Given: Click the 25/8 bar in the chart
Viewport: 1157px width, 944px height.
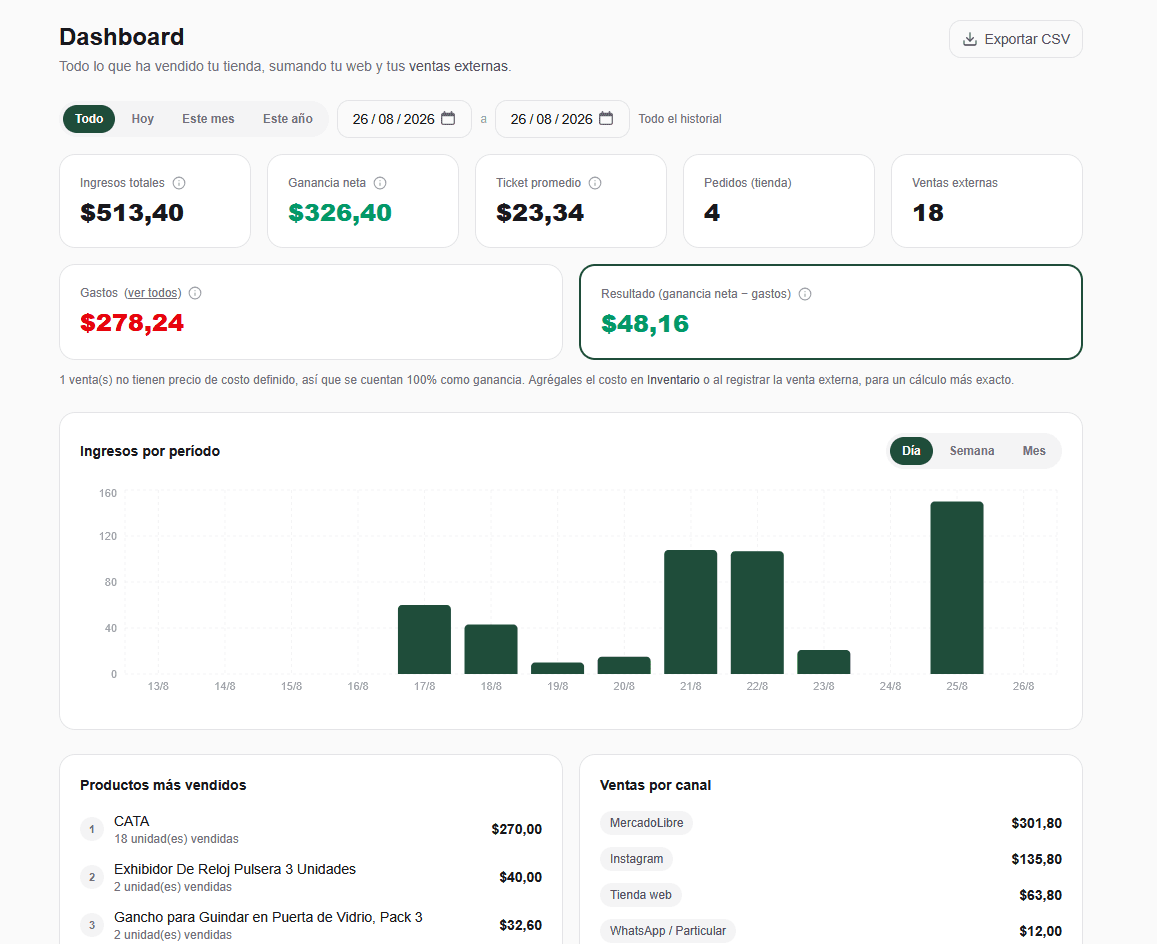Looking at the screenshot, I should 956,588.
